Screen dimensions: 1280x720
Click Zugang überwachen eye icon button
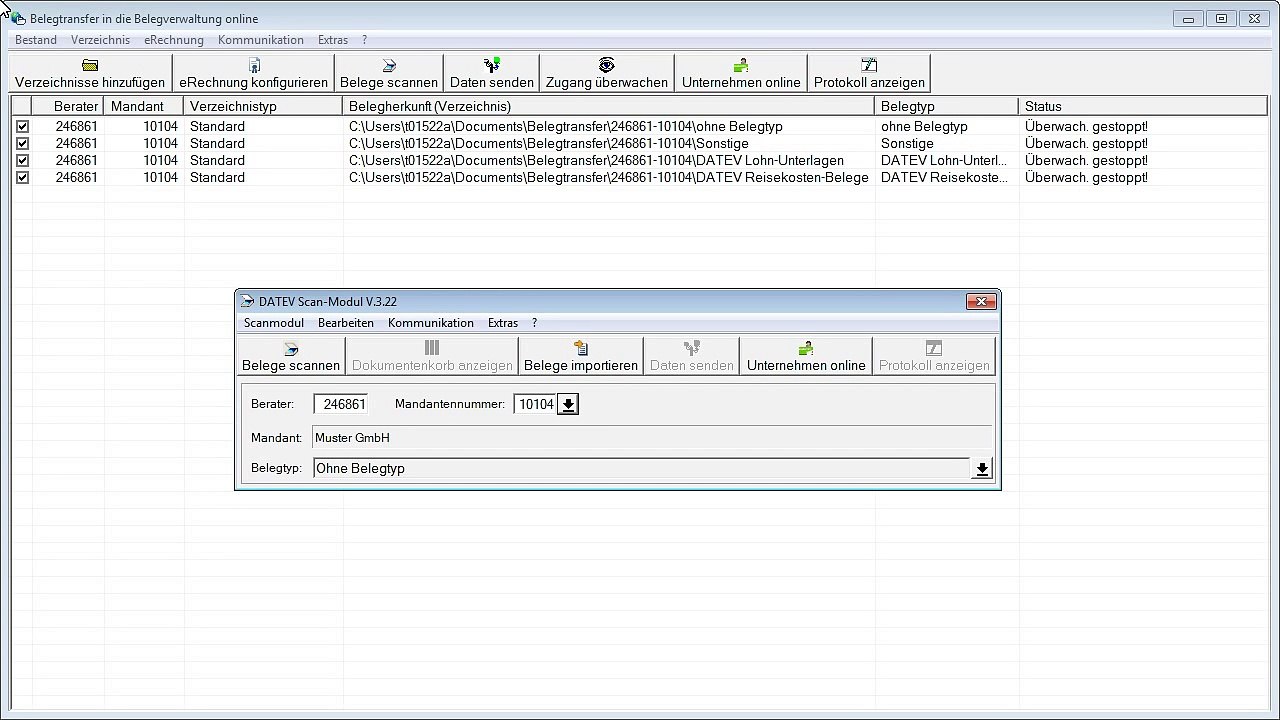(607, 73)
